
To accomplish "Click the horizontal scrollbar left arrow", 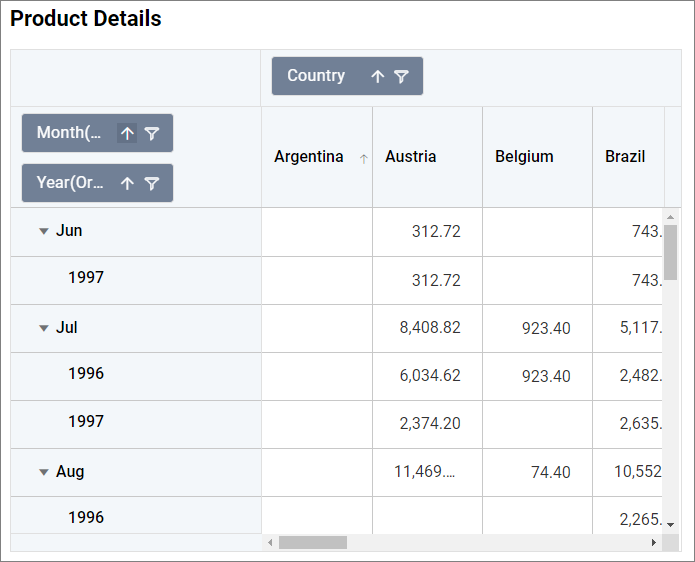I will [x=269, y=542].
